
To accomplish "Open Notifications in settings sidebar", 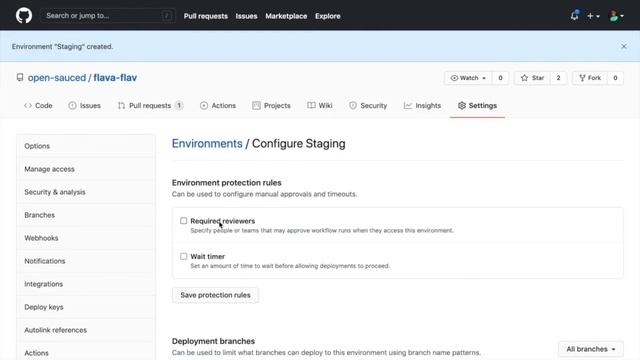I will tap(86, 261).
